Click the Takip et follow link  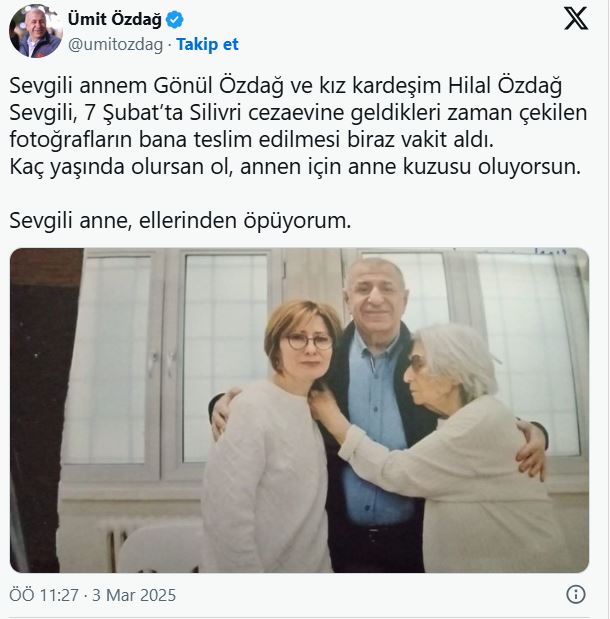(207, 44)
